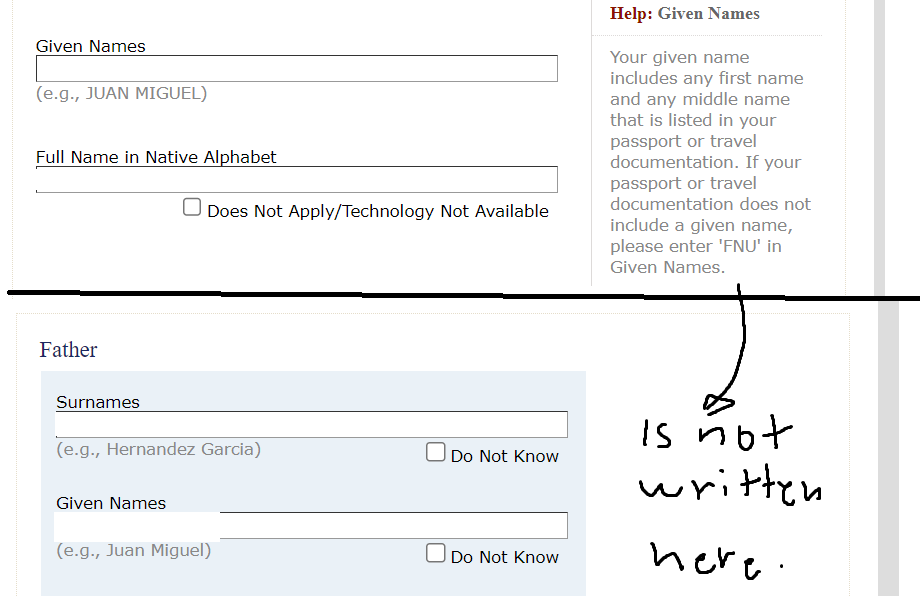Image resolution: width=920 pixels, height=596 pixels.
Task: Click the top Given Names field label
Action: (x=90, y=46)
